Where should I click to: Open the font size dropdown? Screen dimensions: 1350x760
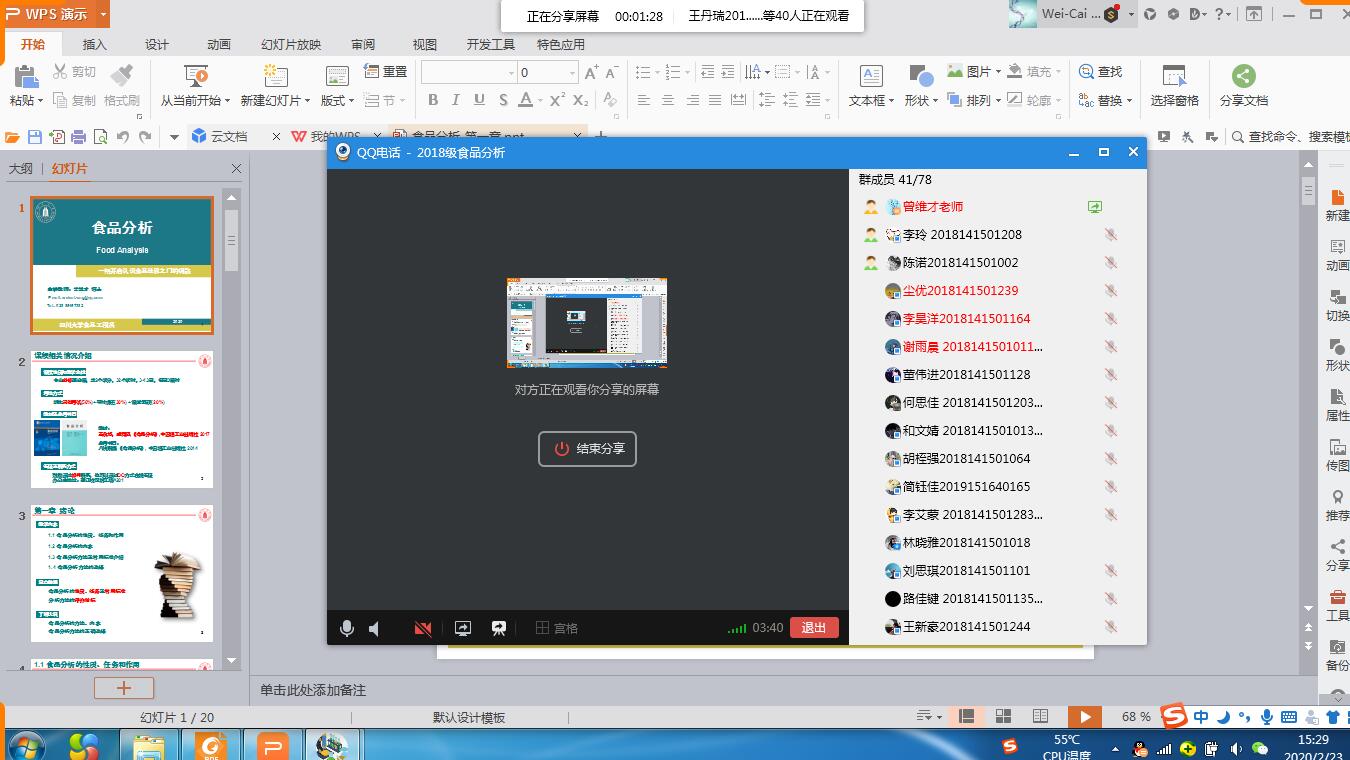click(572, 73)
